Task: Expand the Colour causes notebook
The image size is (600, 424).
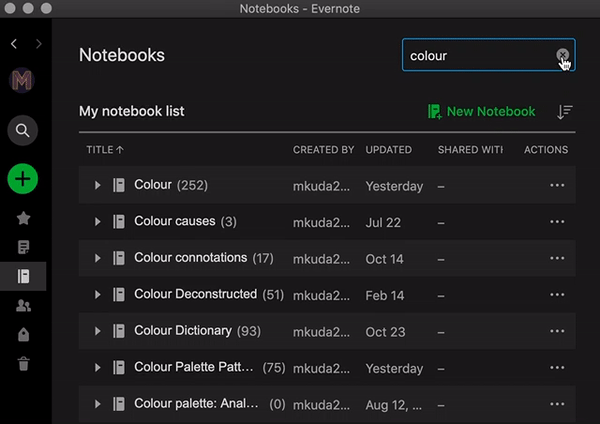Action: [x=97, y=222]
